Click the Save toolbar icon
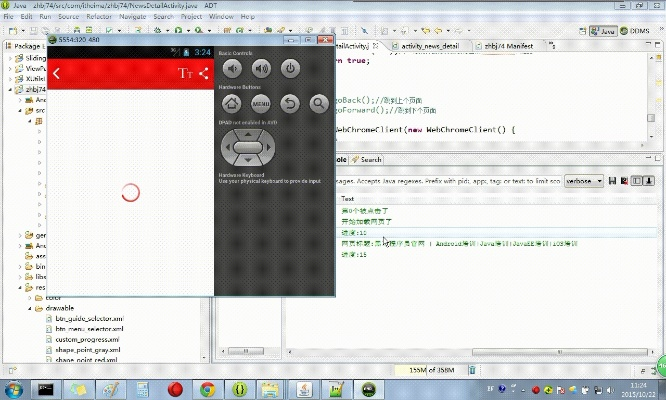The image size is (666, 400). tap(34, 31)
